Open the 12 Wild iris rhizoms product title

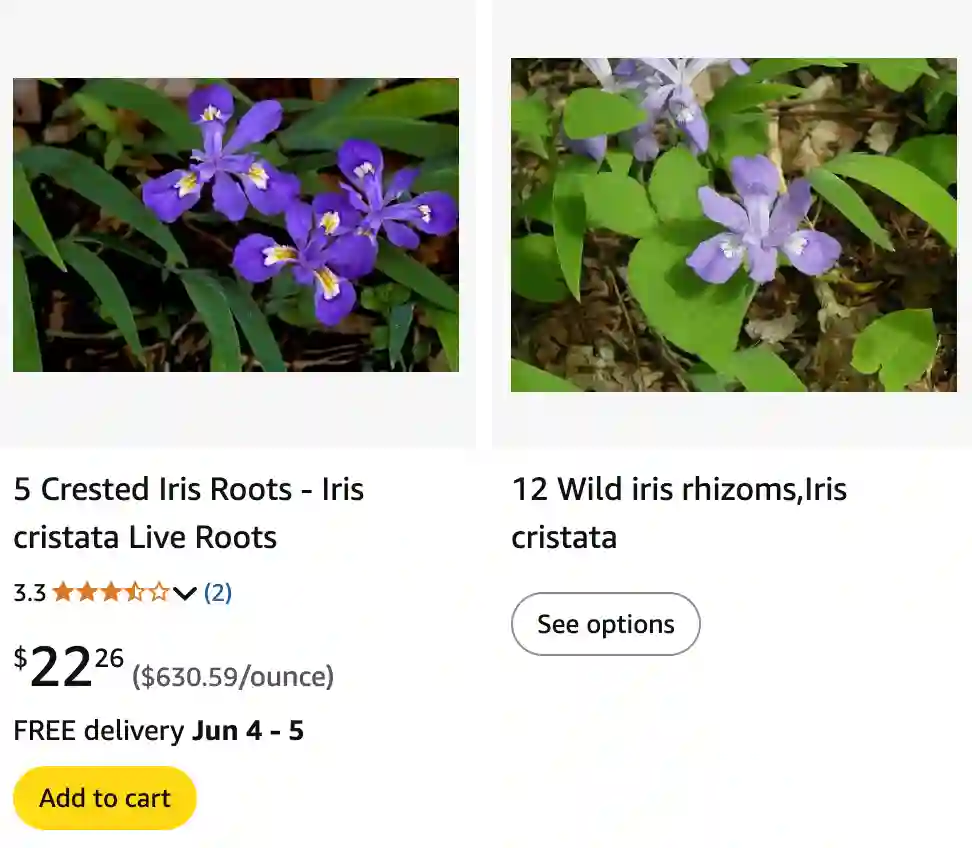679,512
